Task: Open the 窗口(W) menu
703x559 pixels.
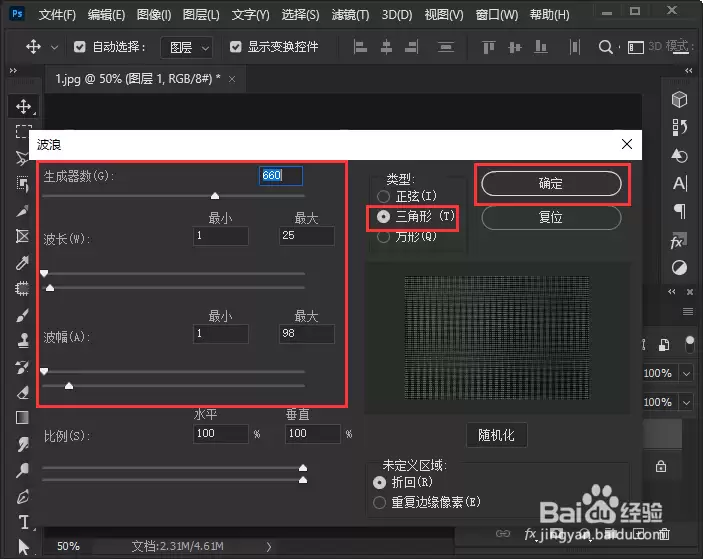Action: [496, 15]
